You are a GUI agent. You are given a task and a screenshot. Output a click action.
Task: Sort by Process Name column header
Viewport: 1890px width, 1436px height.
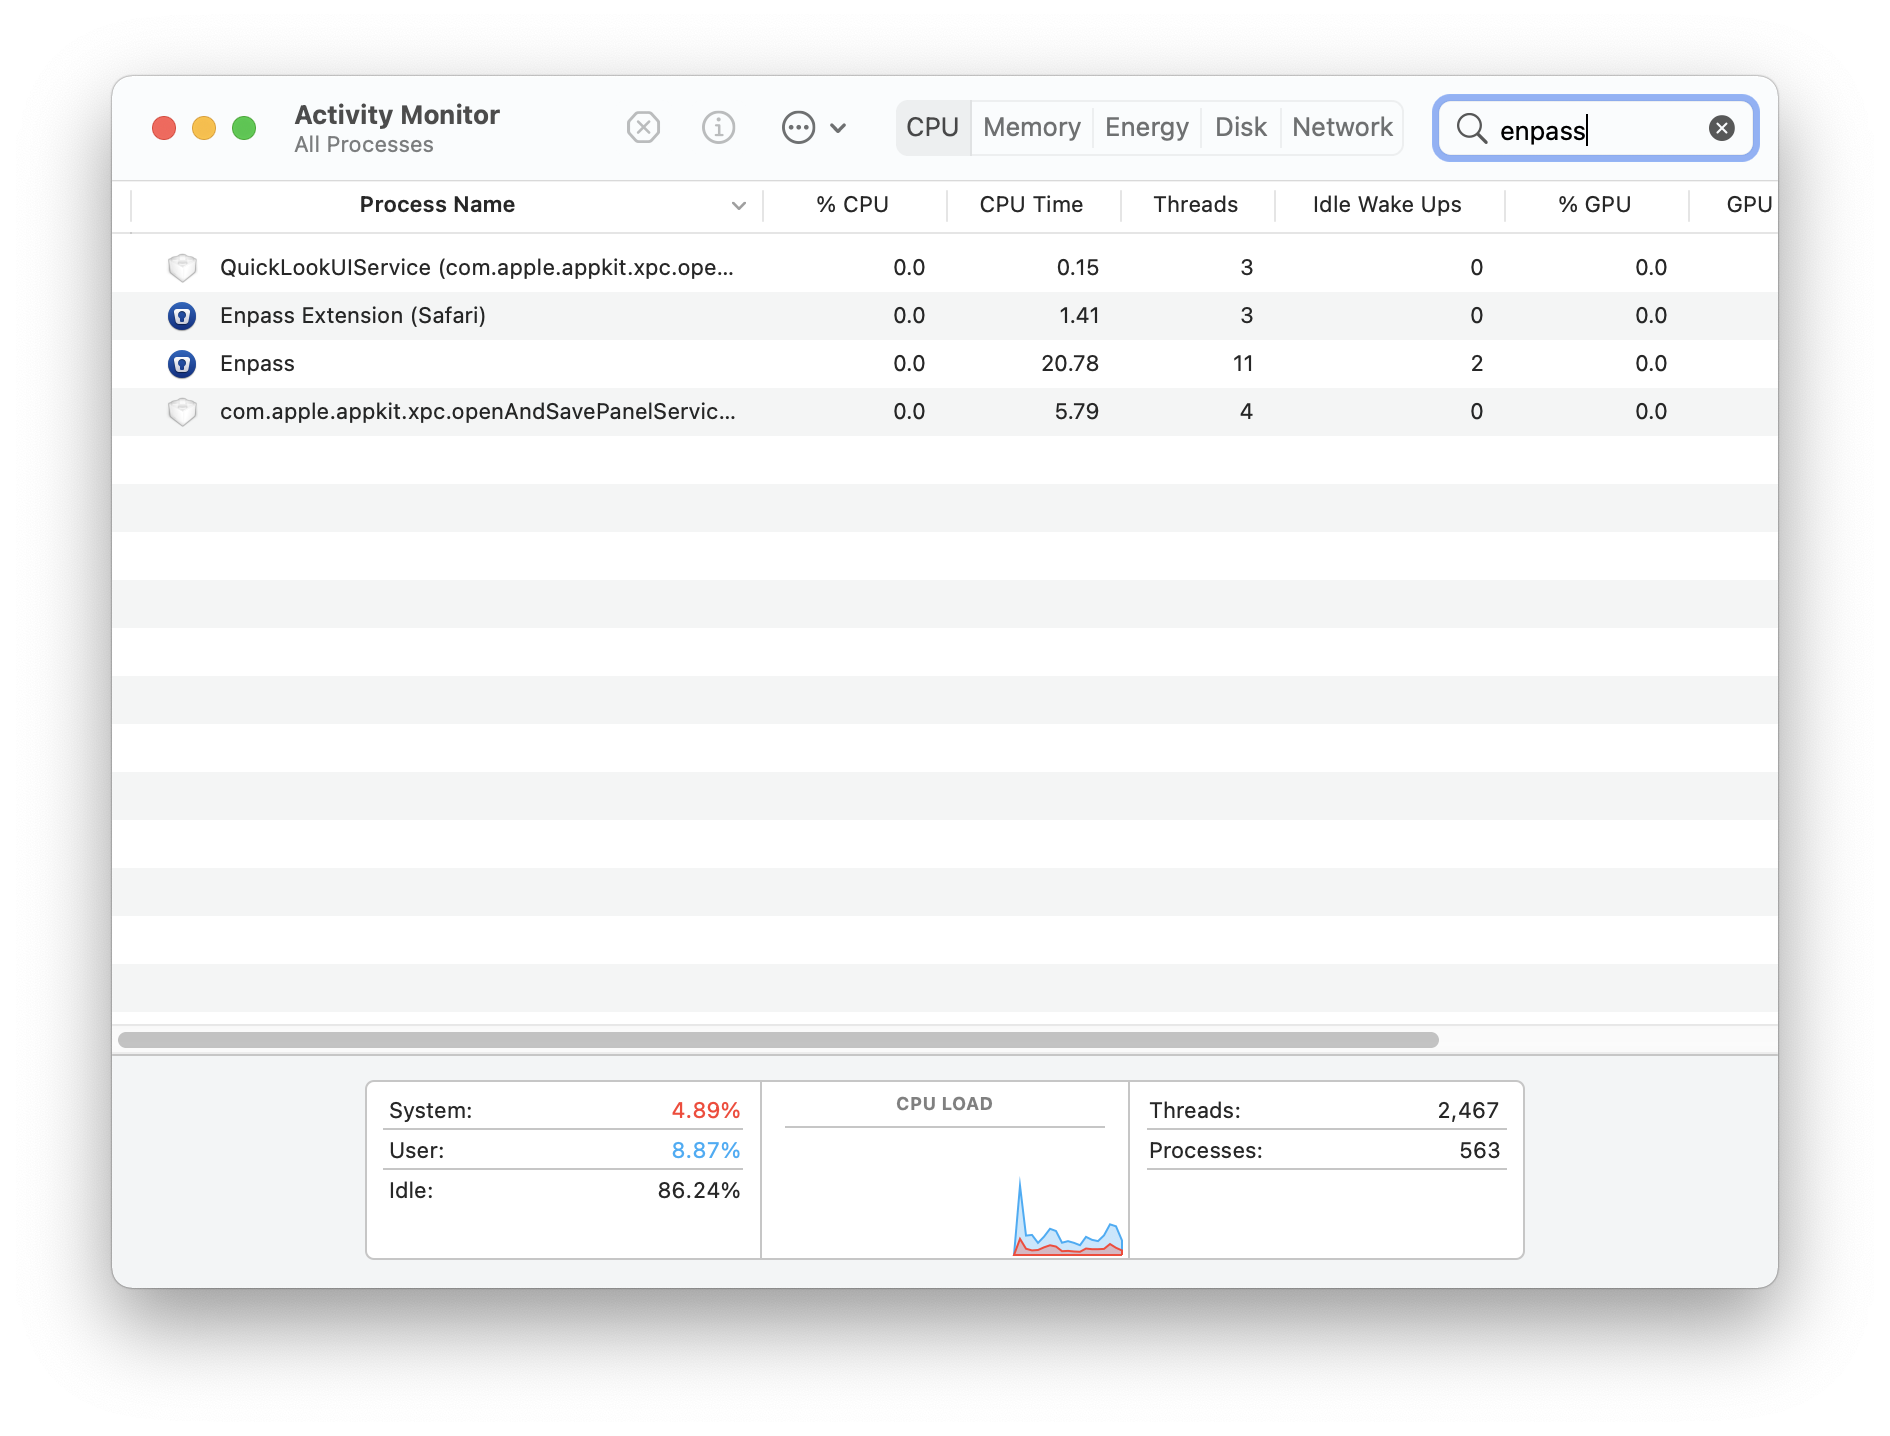437,205
